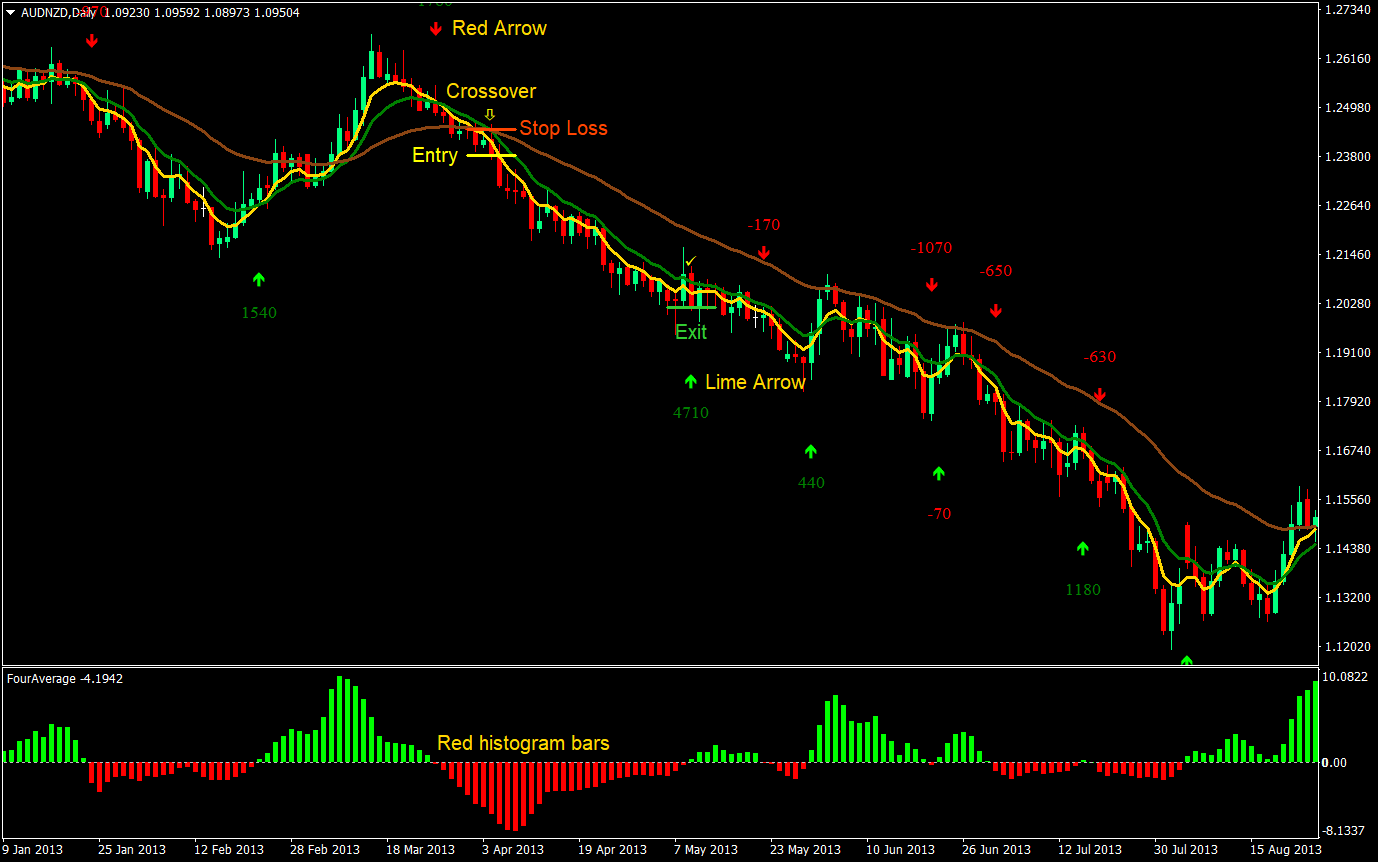Select the red arrow above the -630 label
The width and height of the screenshot is (1378, 862).
coord(1099,394)
